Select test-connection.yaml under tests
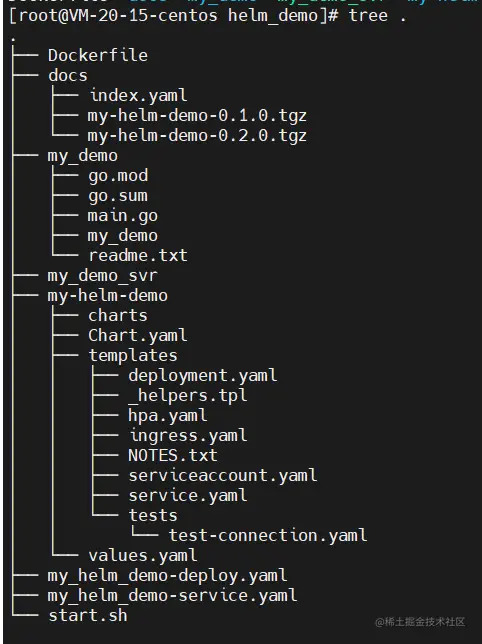The image size is (482, 644). [268, 536]
